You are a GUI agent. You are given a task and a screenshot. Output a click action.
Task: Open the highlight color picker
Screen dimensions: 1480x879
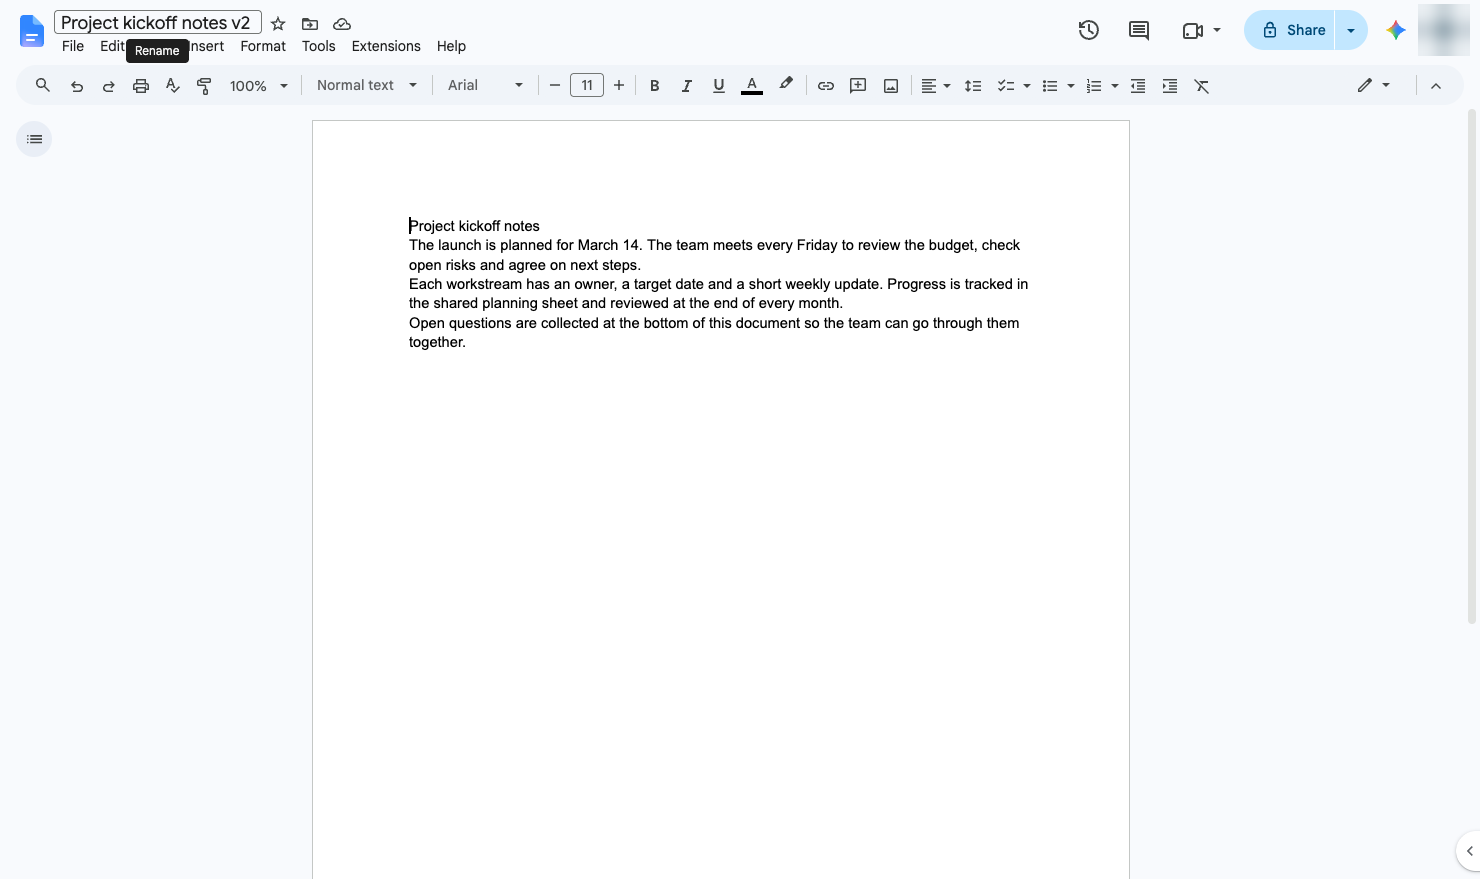(x=786, y=86)
